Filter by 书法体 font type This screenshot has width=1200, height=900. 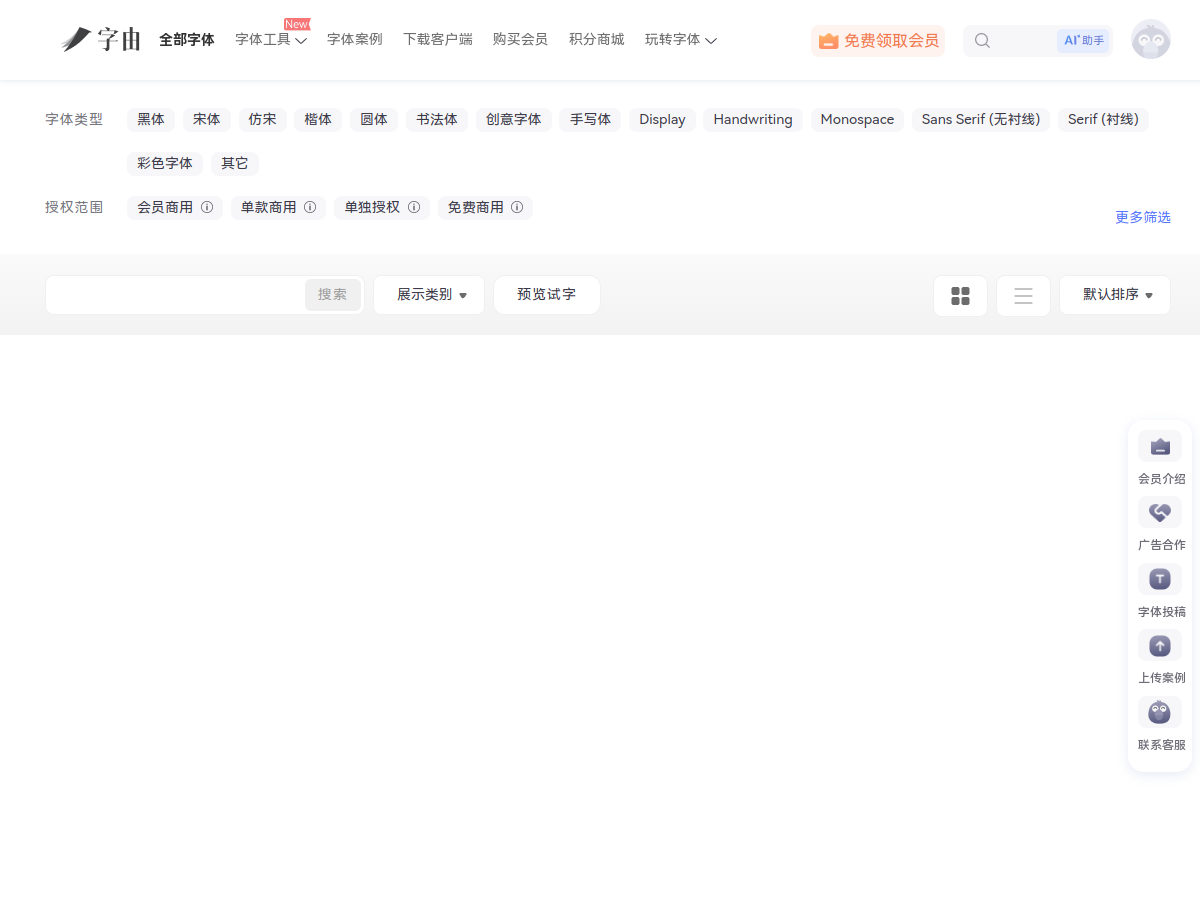(437, 120)
